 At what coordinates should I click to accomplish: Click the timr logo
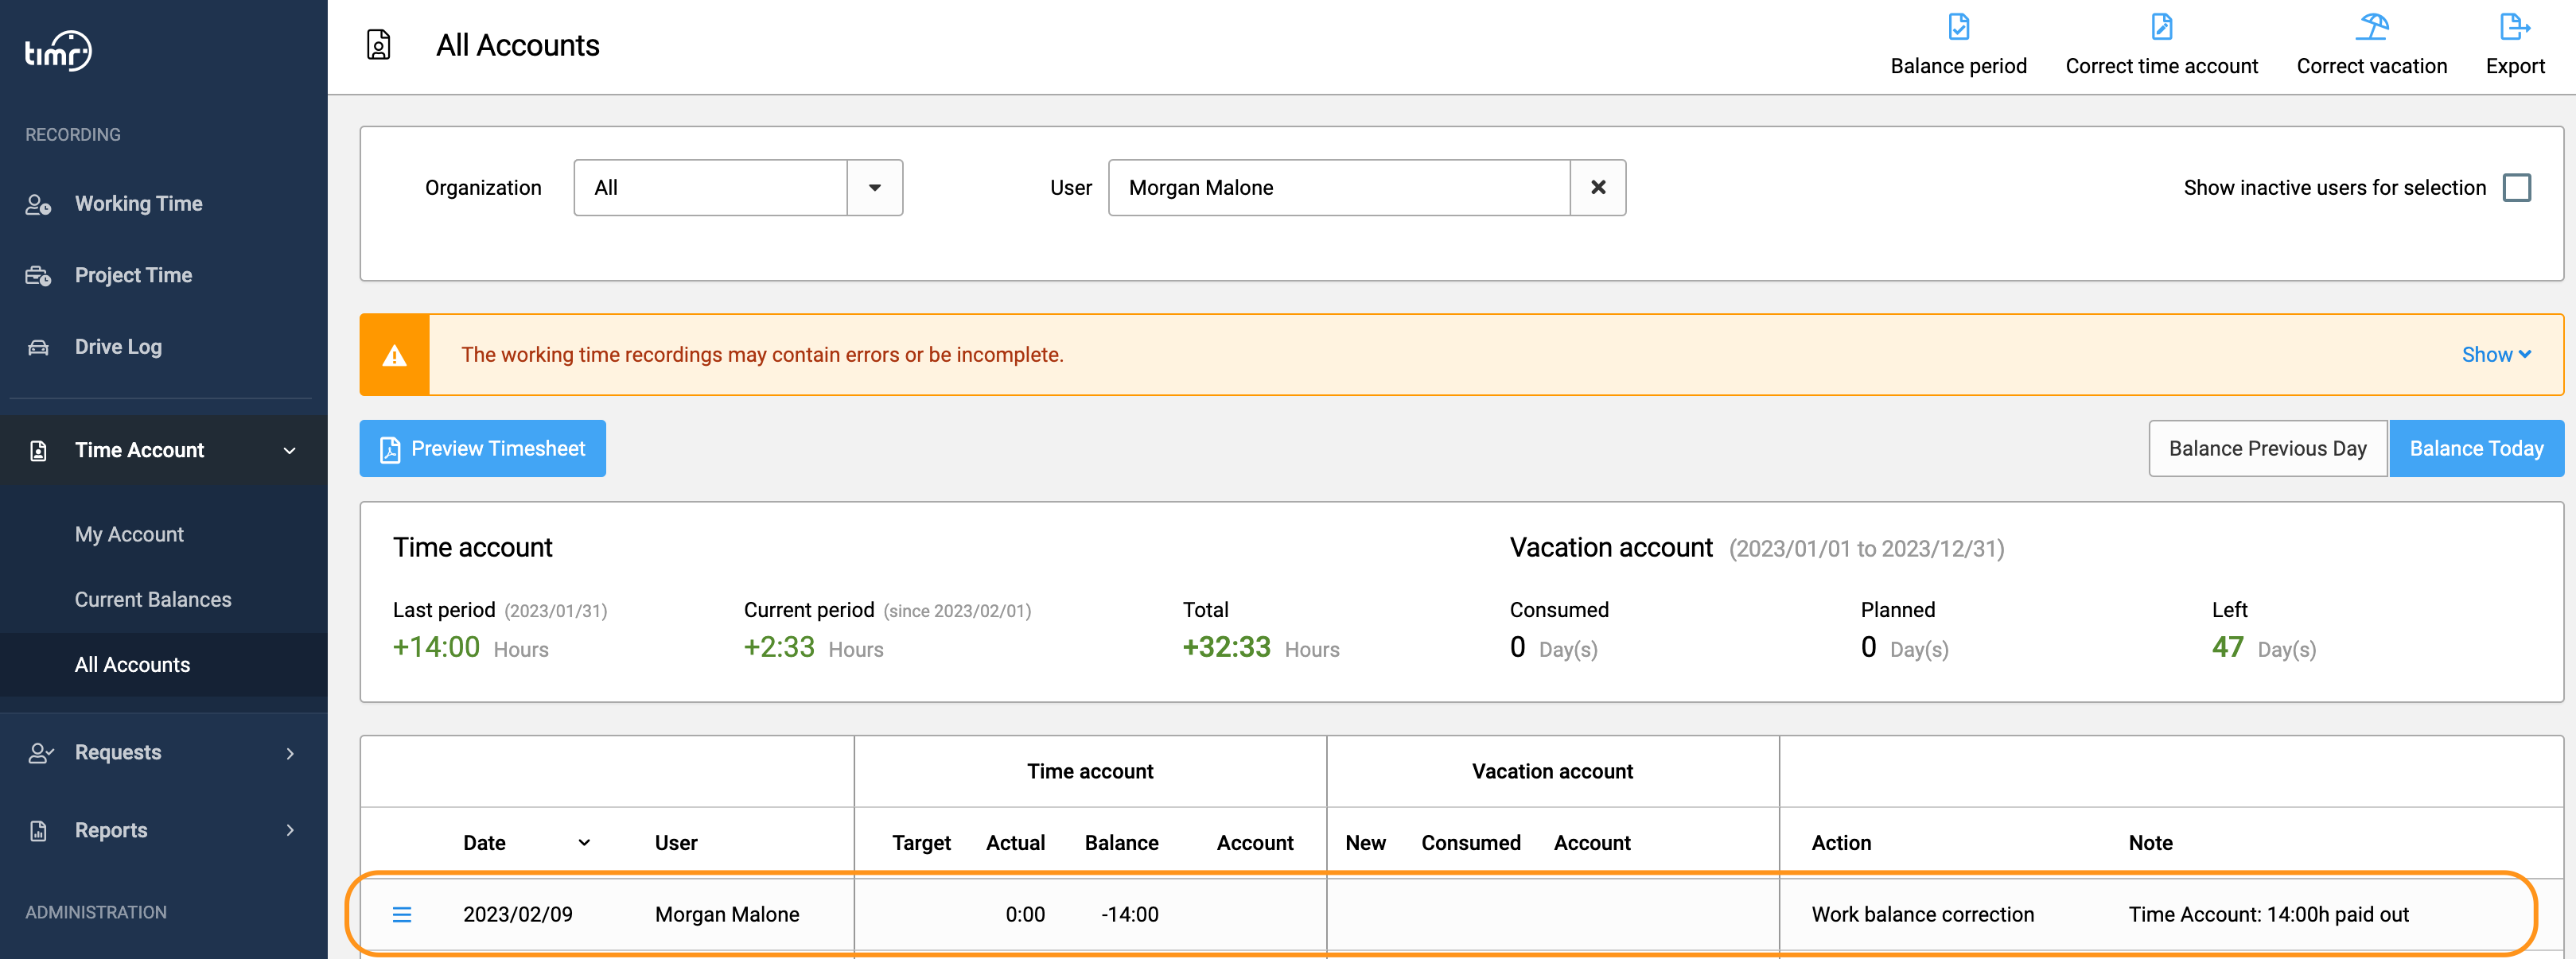[58, 51]
